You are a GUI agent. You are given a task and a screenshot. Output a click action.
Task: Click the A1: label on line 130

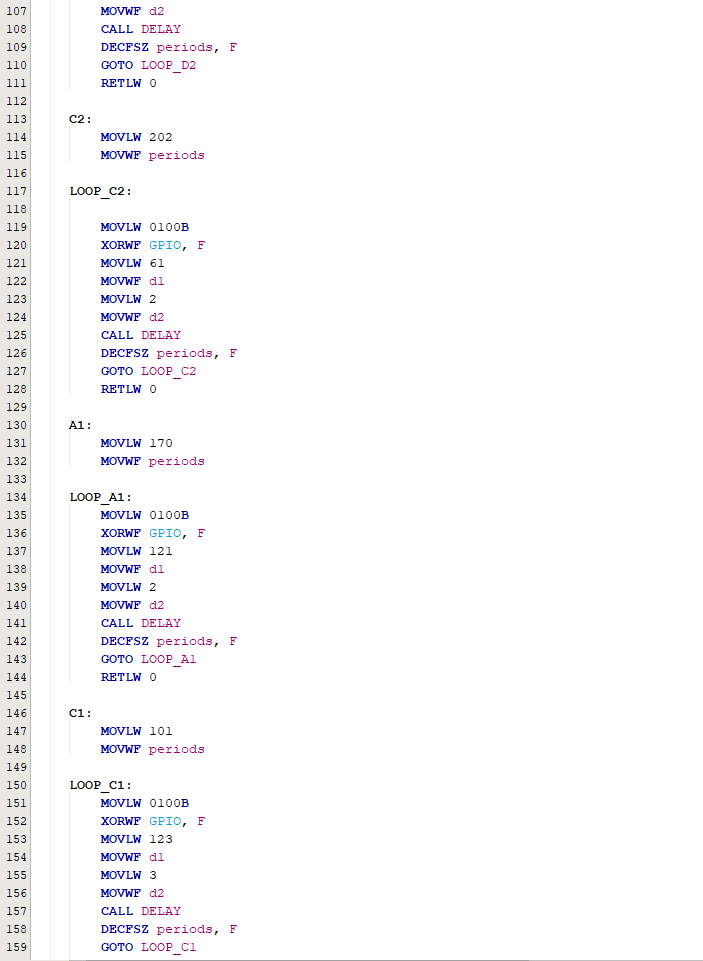(80, 425)
